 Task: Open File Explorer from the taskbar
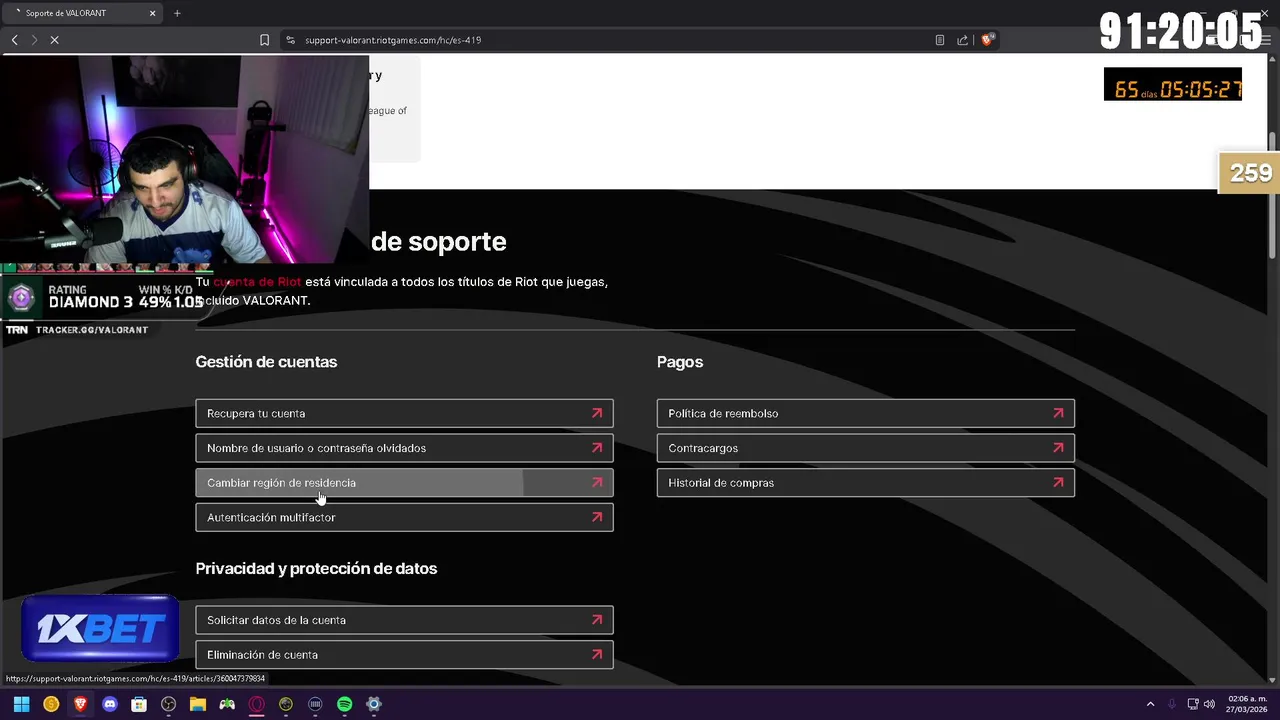pyautogui.click(x=198, y=704)
